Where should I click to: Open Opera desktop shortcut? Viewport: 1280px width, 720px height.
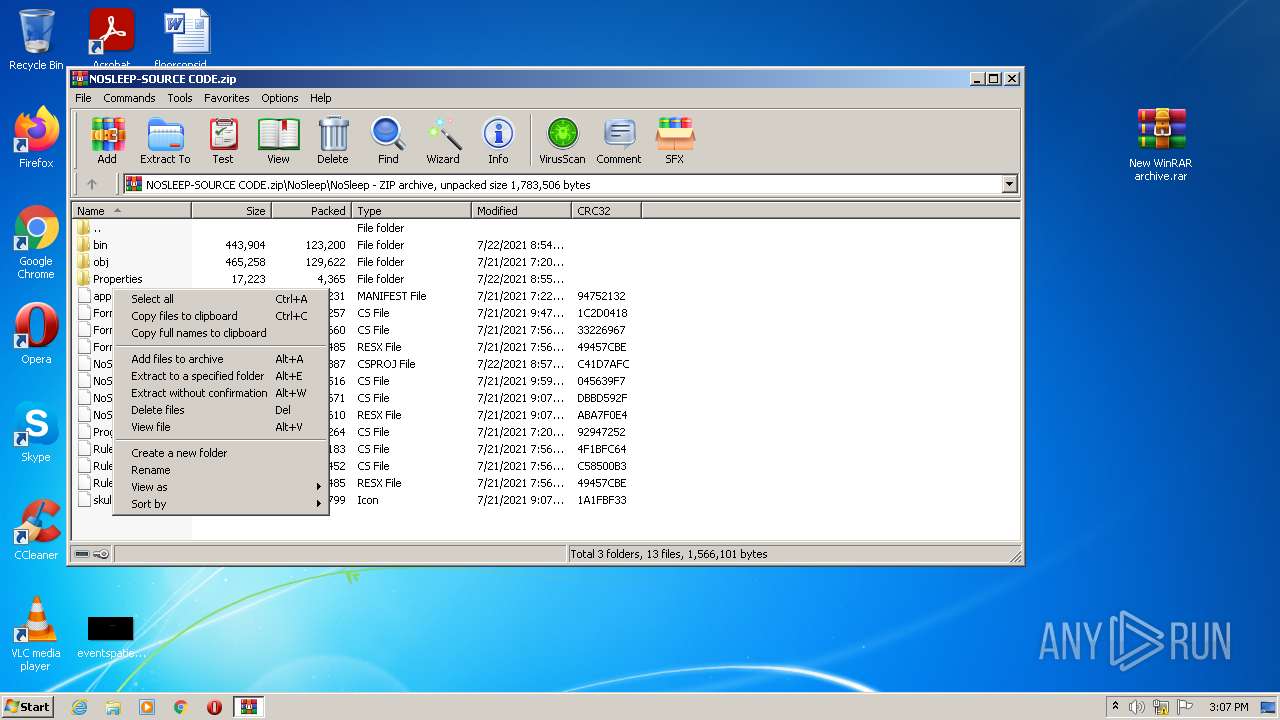[x=36, y=334]
